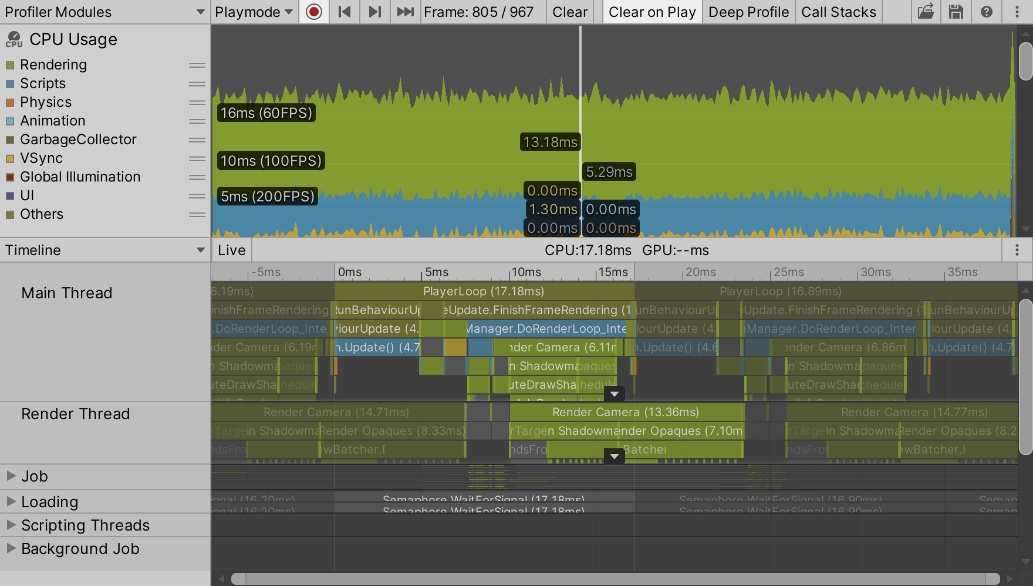Expand the Background Job group

tap(11, 548)
